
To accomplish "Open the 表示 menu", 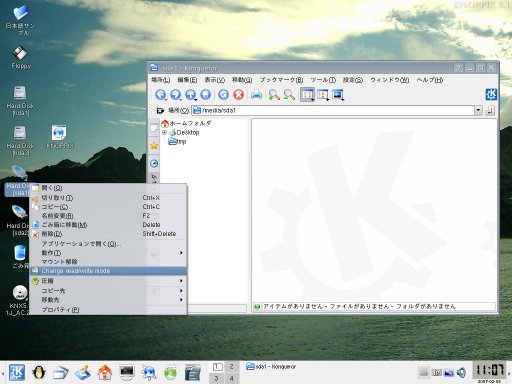I will (x=215, y=80).
